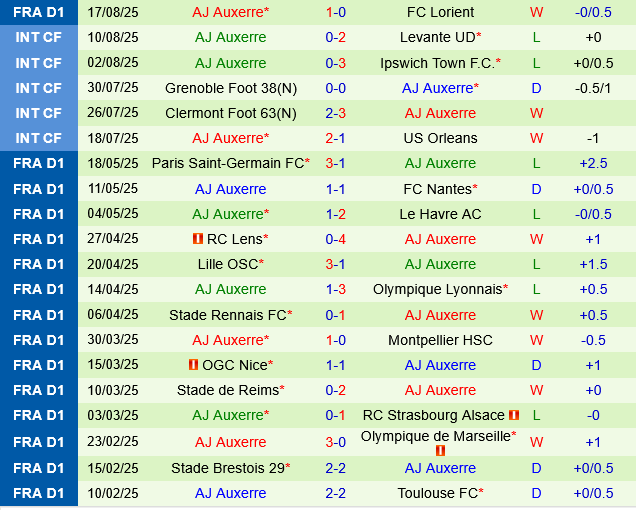The width and height of the screenshot is (636, 510).
Task: Click Ipswich Town F.C. team name
Action: coord(436,62)
